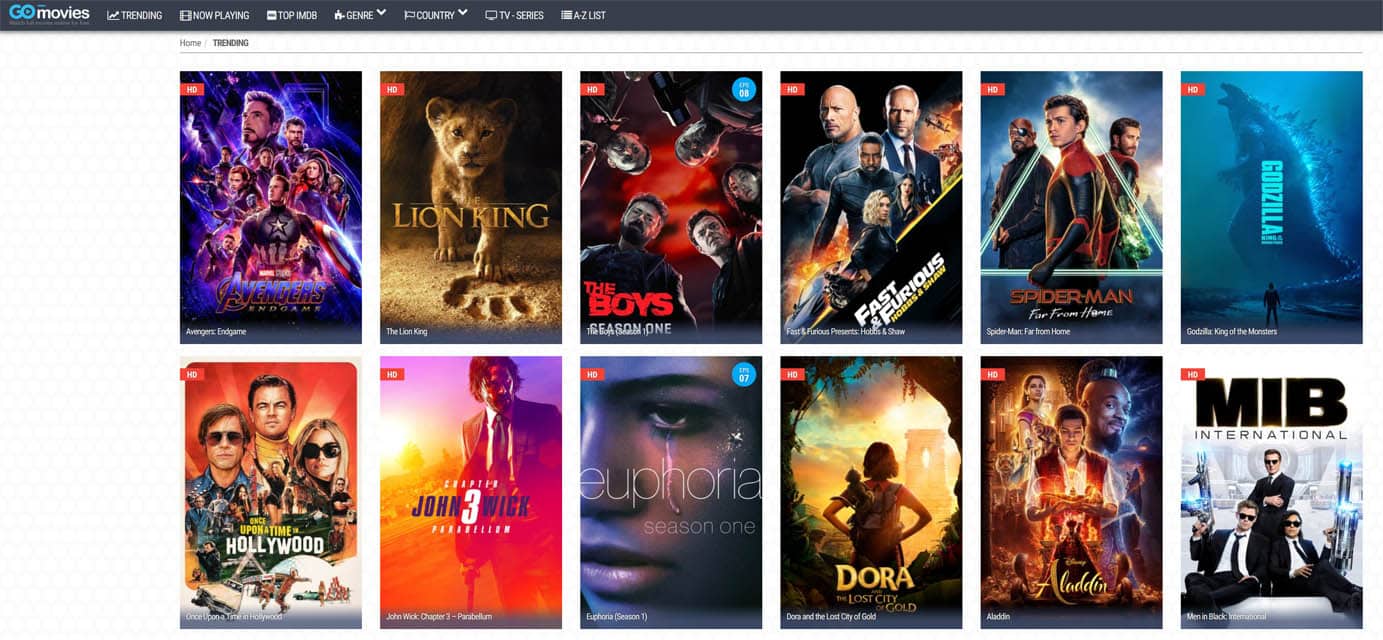Click the Top IMDB icon
The width and height of the screenshot is (1383, 640).
(273, 16)
